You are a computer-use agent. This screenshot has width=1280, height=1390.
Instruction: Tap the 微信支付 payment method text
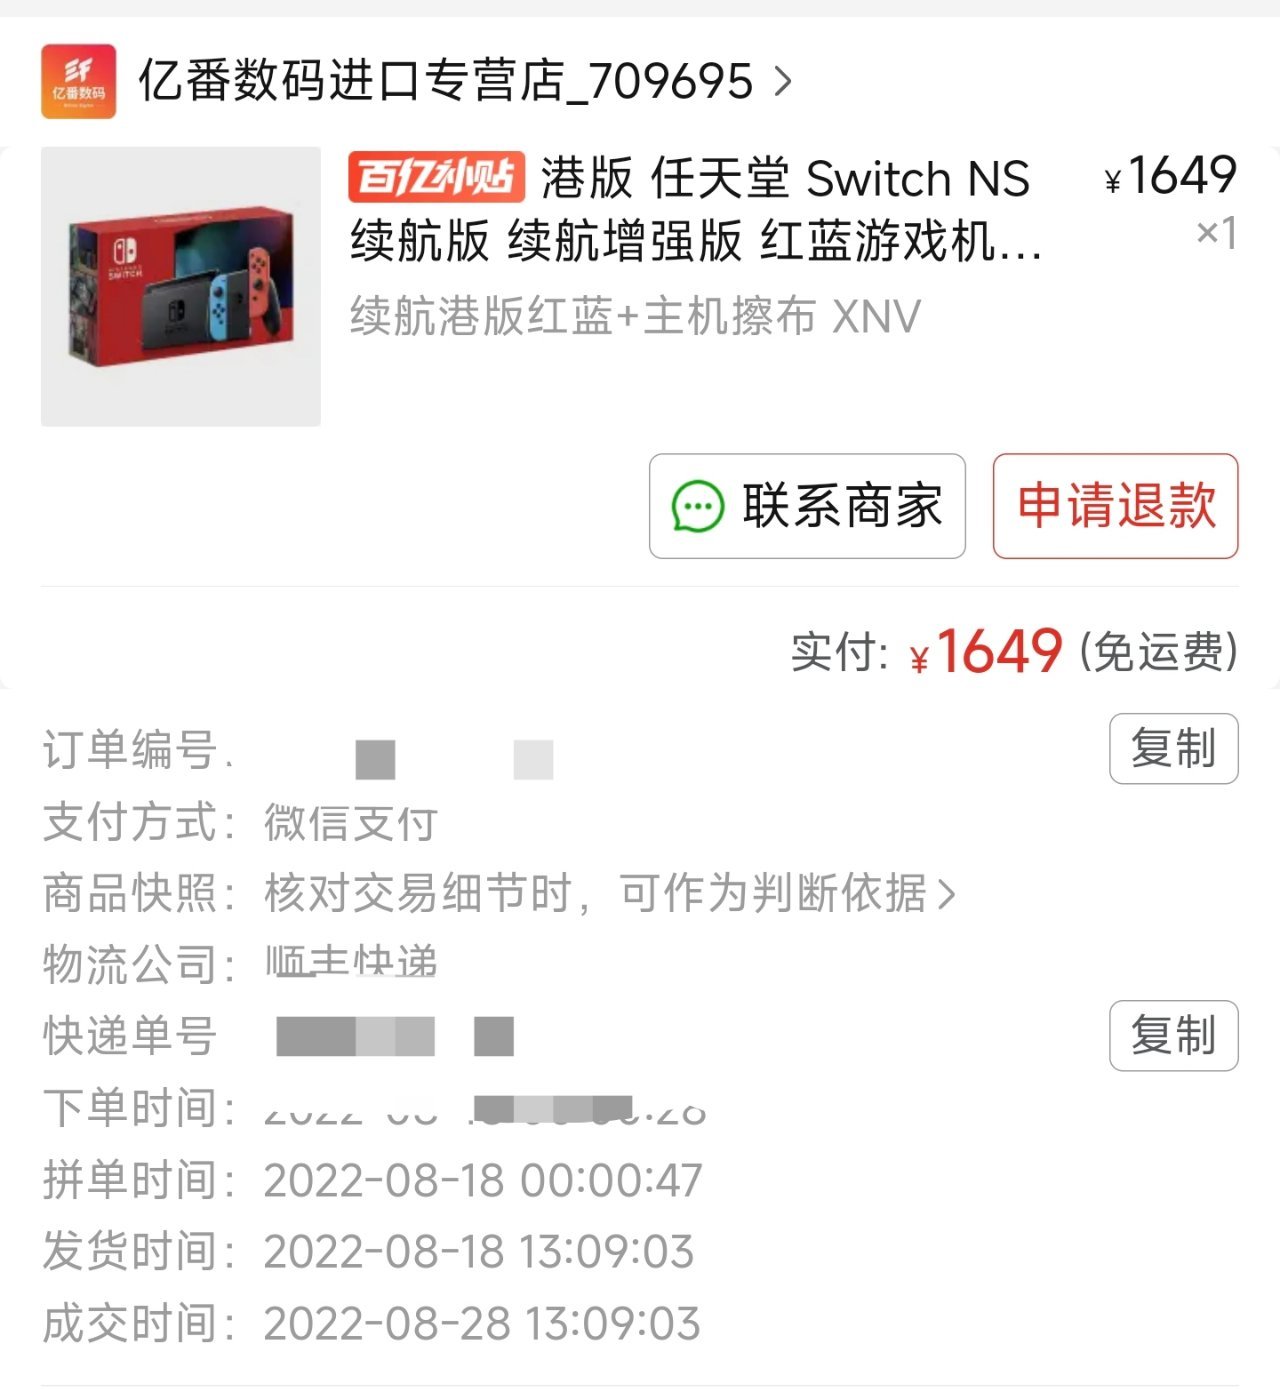tap(351, 822)
